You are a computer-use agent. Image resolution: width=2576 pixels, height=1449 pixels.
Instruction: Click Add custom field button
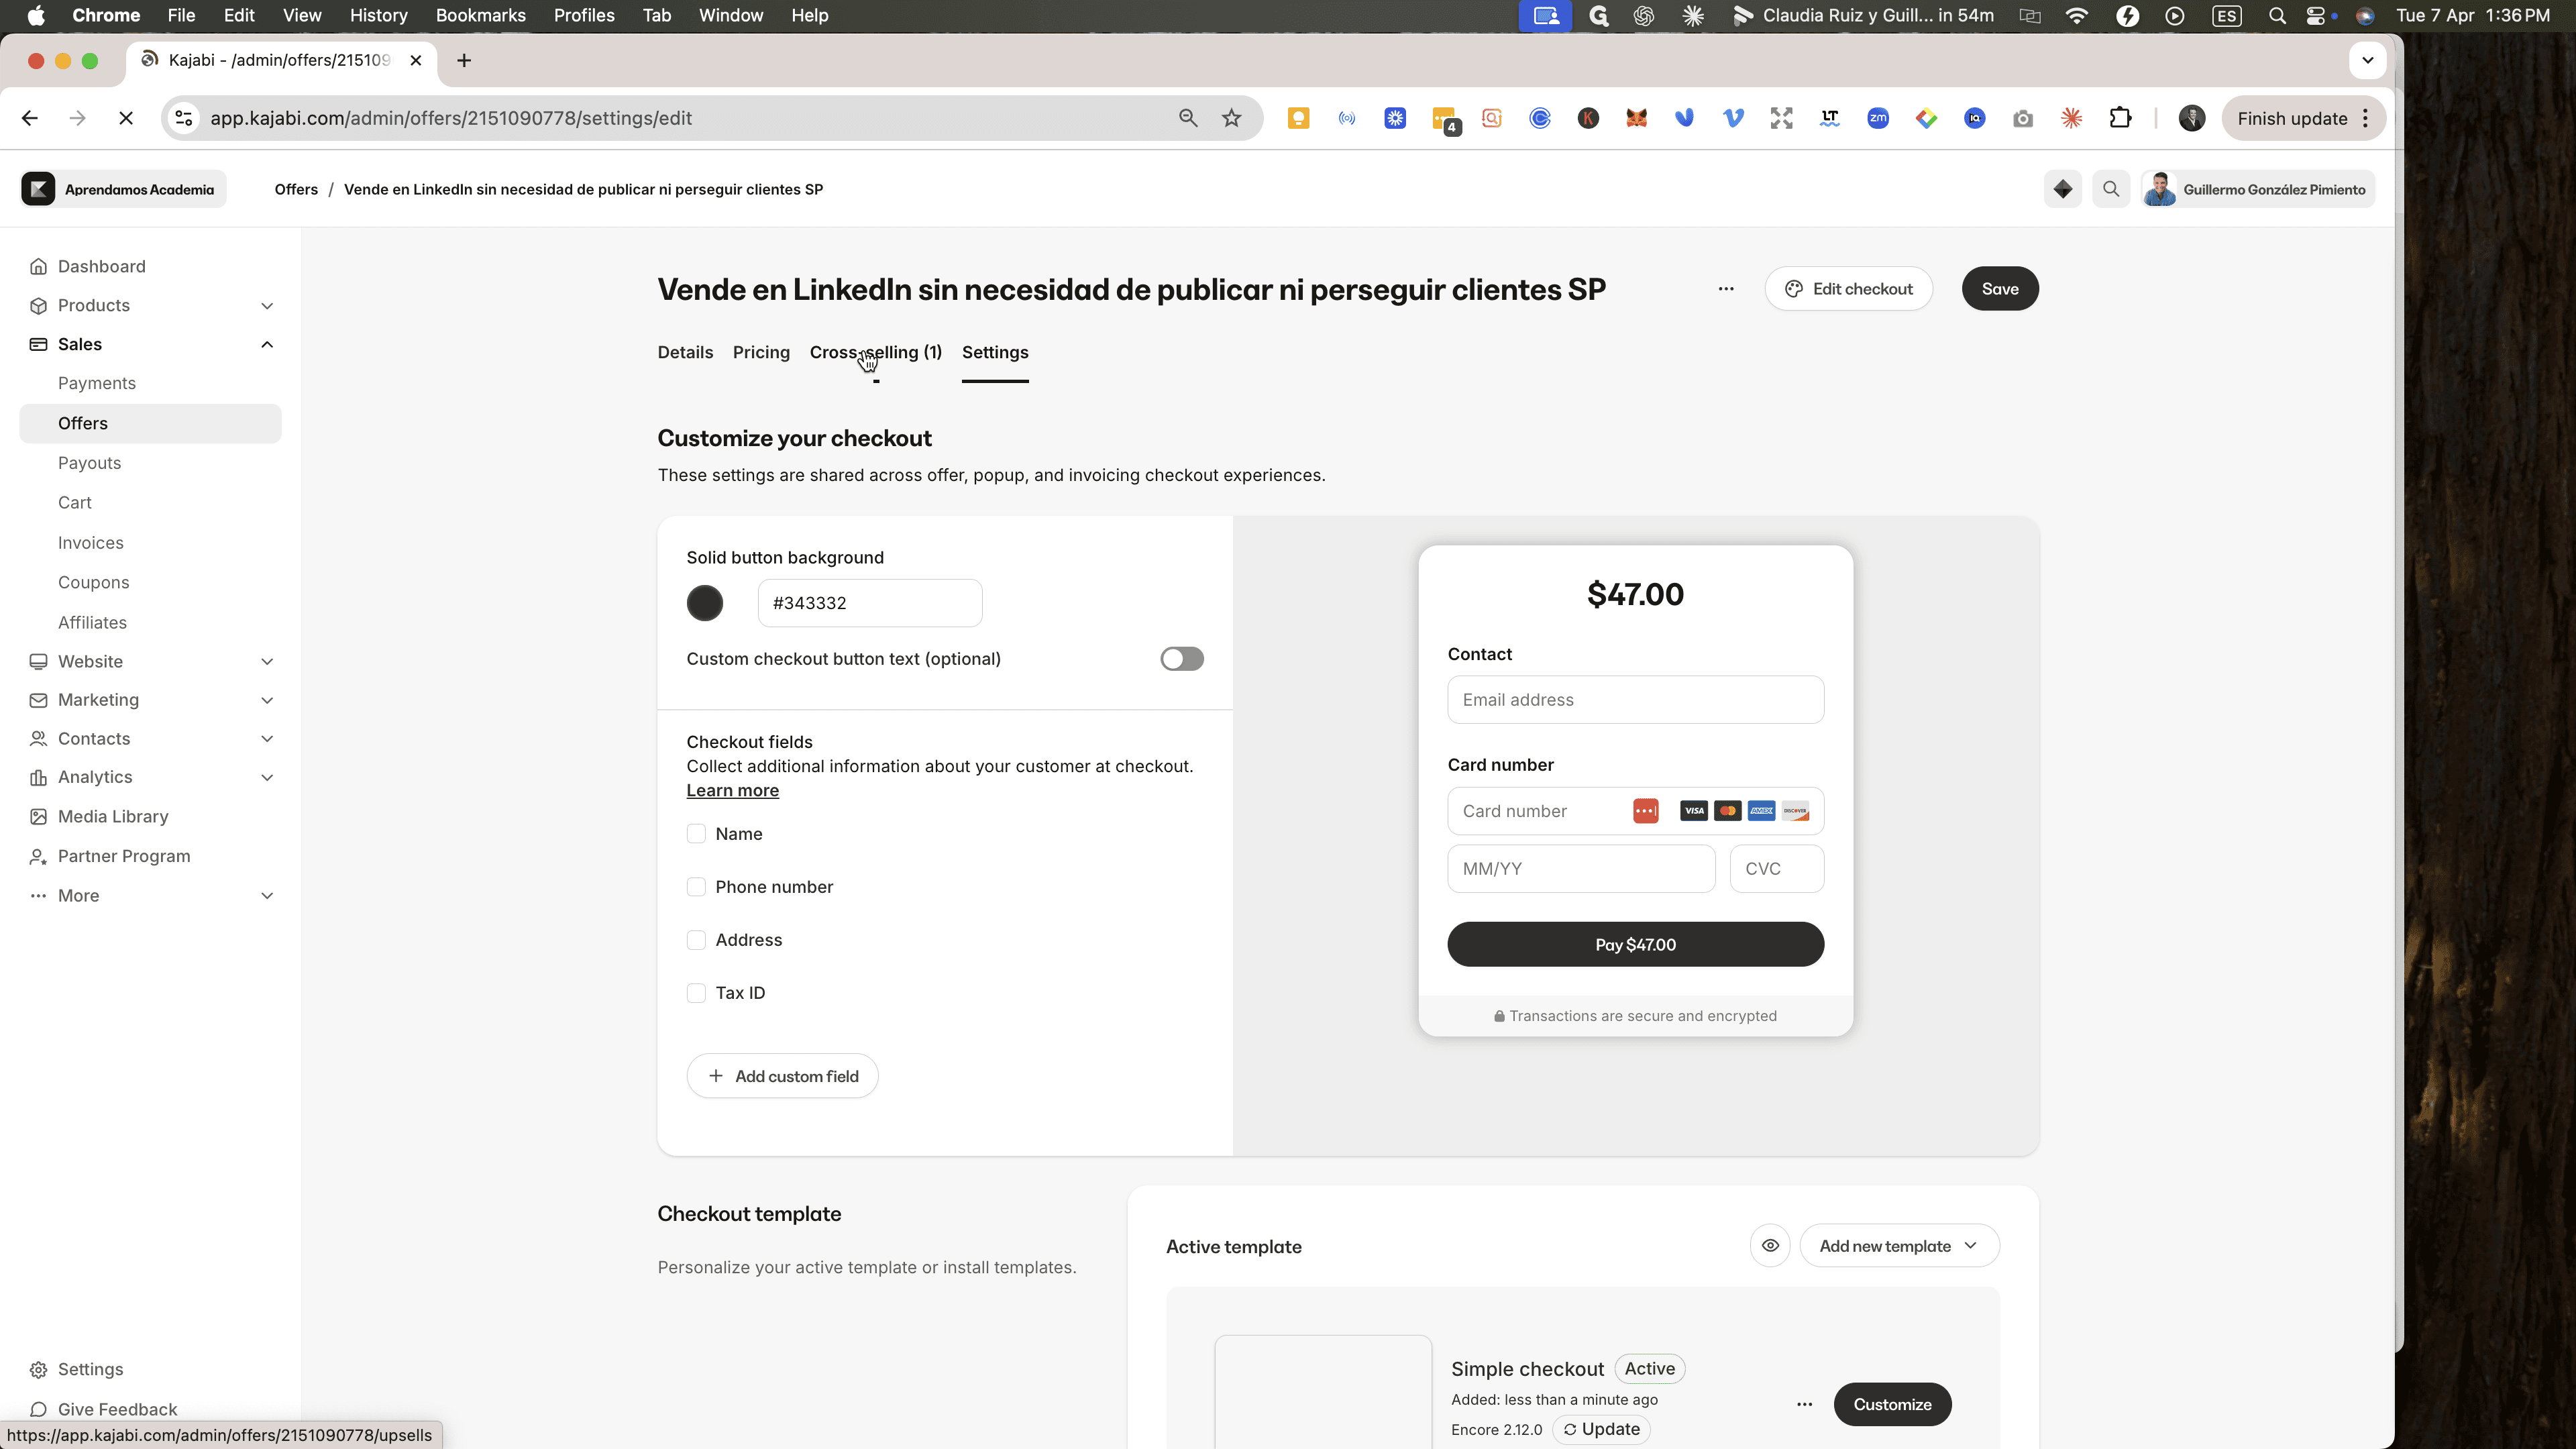(783, 1076)
